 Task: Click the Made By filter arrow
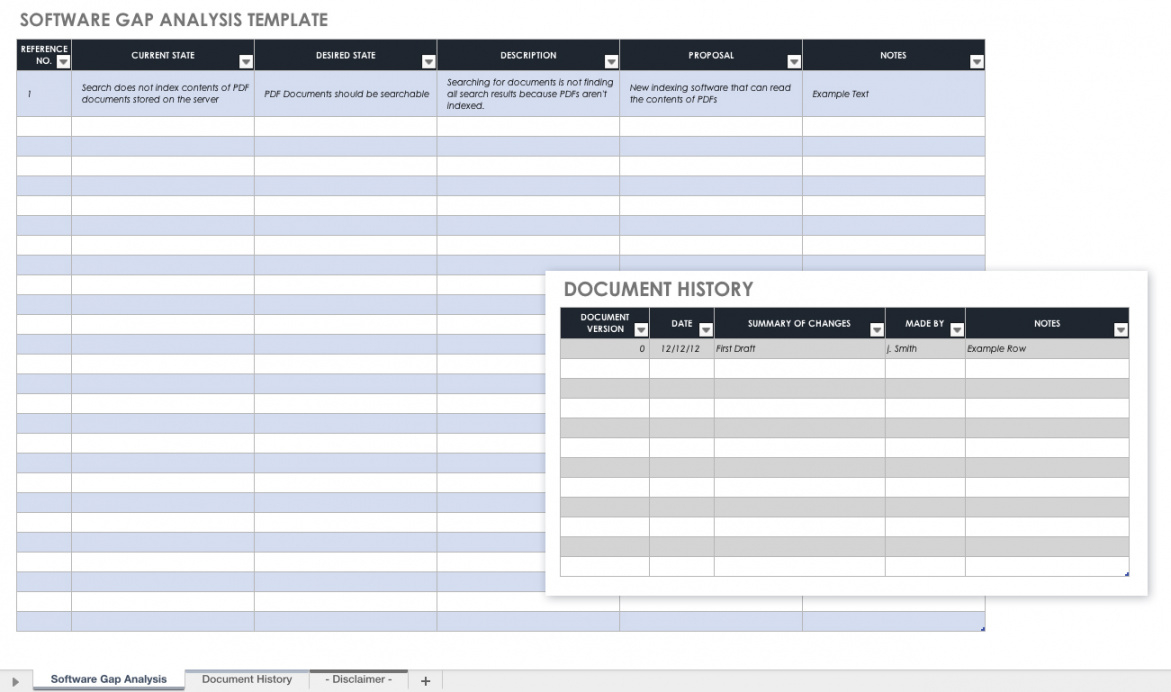point(957,330)
